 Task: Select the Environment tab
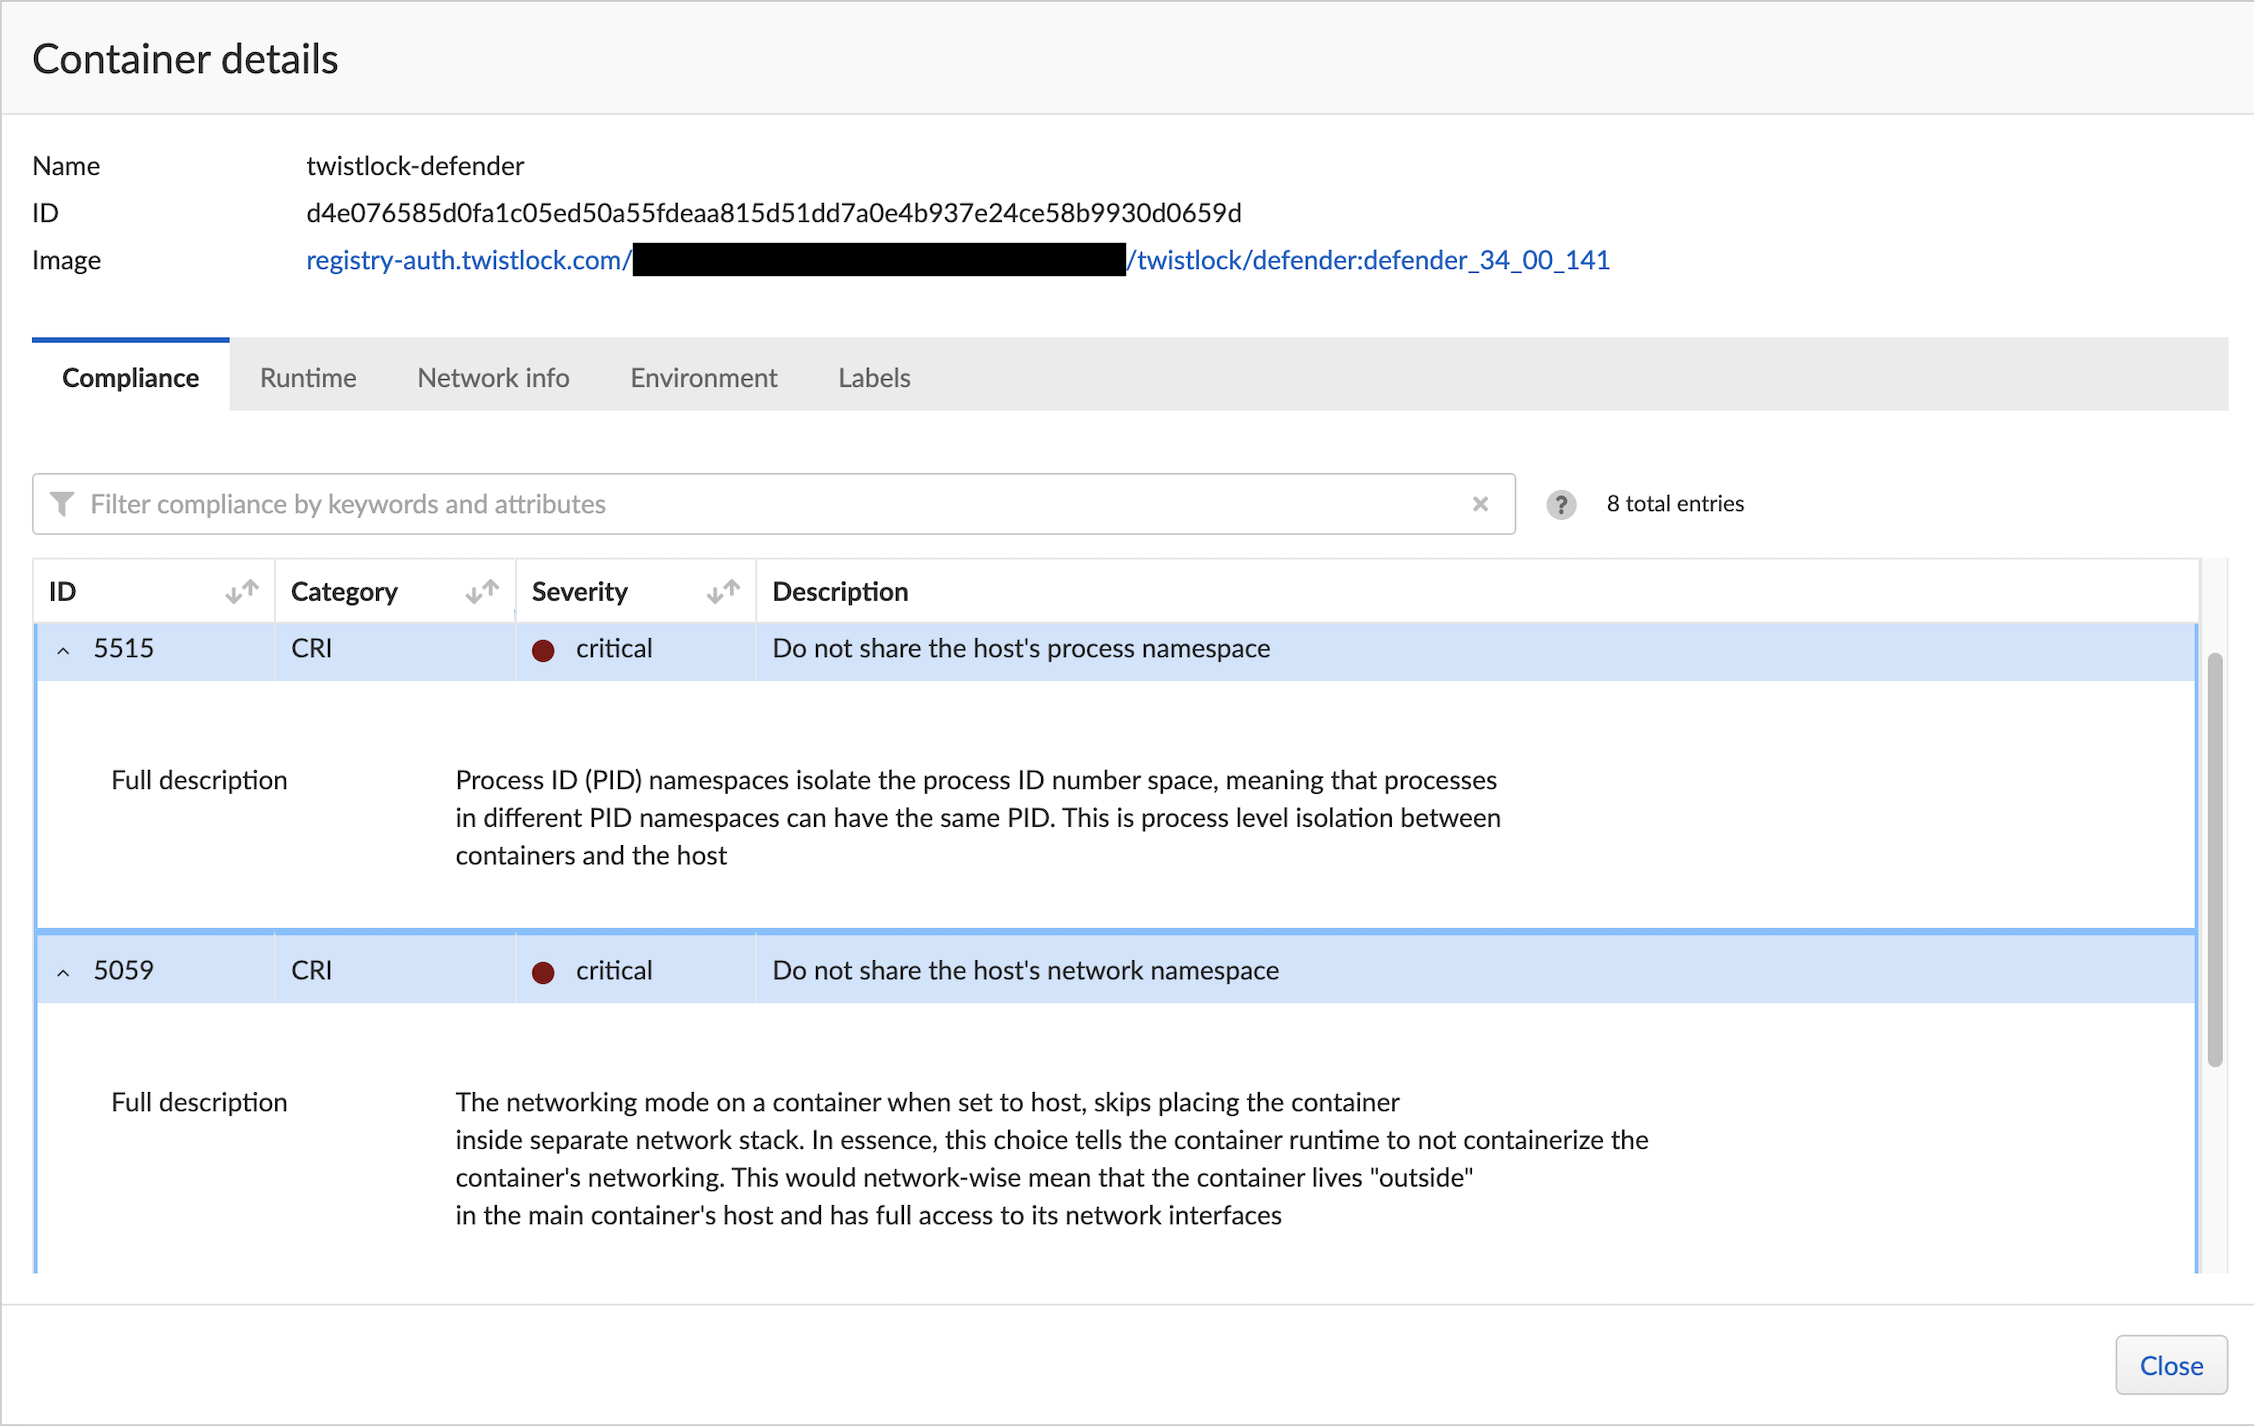[703, 377]
